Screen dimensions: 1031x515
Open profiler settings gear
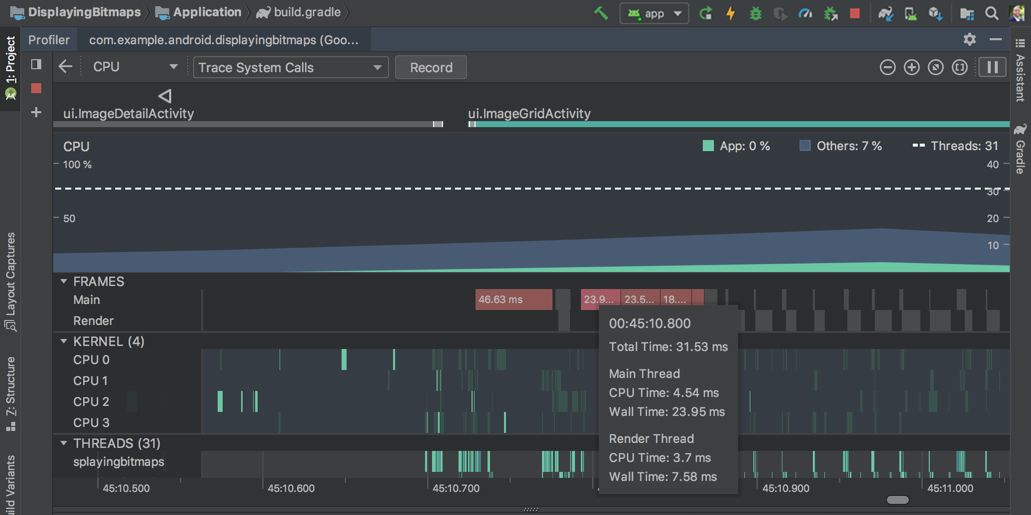[969, 39]
